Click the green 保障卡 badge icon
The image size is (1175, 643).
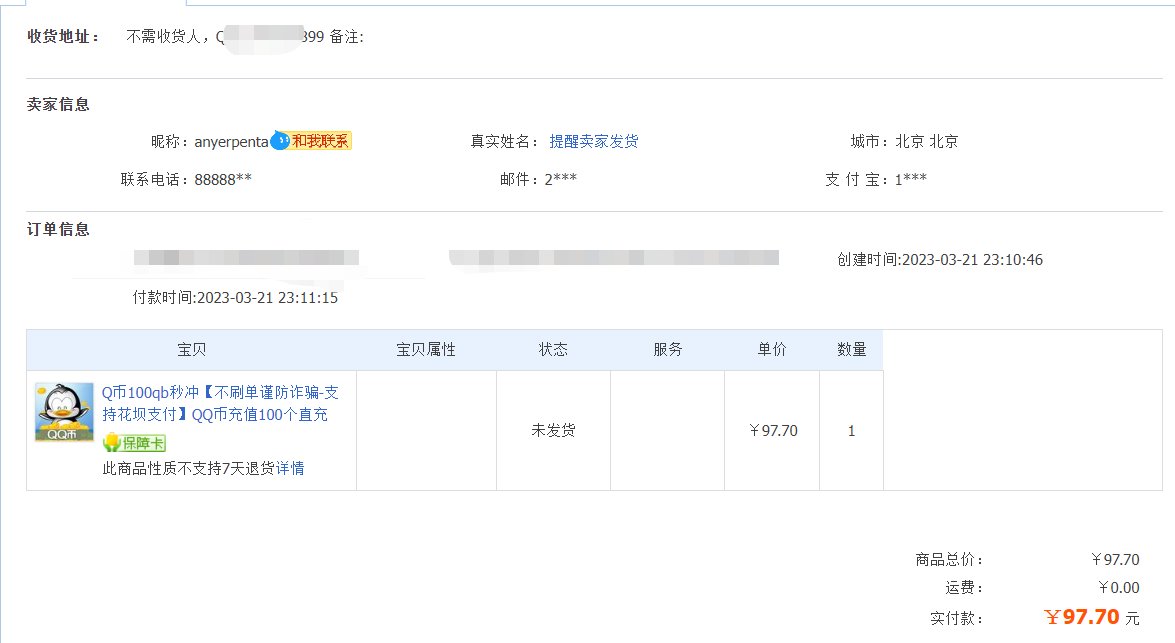(x=134, y=443)
